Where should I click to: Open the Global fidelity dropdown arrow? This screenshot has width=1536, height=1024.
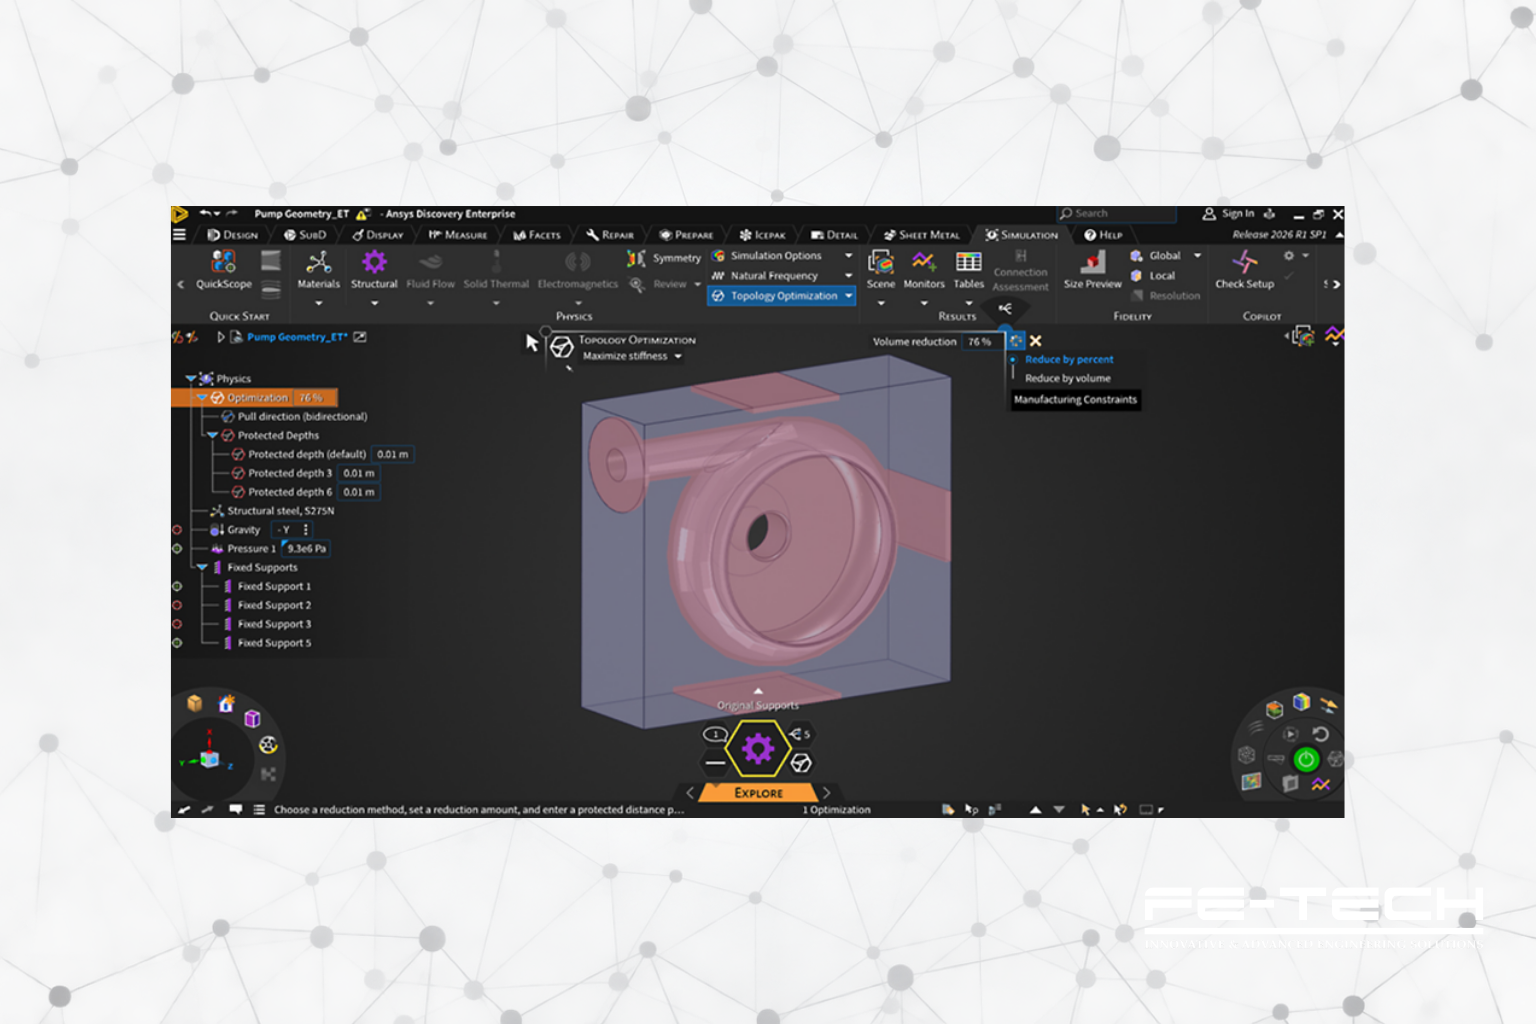point(1197,256)
